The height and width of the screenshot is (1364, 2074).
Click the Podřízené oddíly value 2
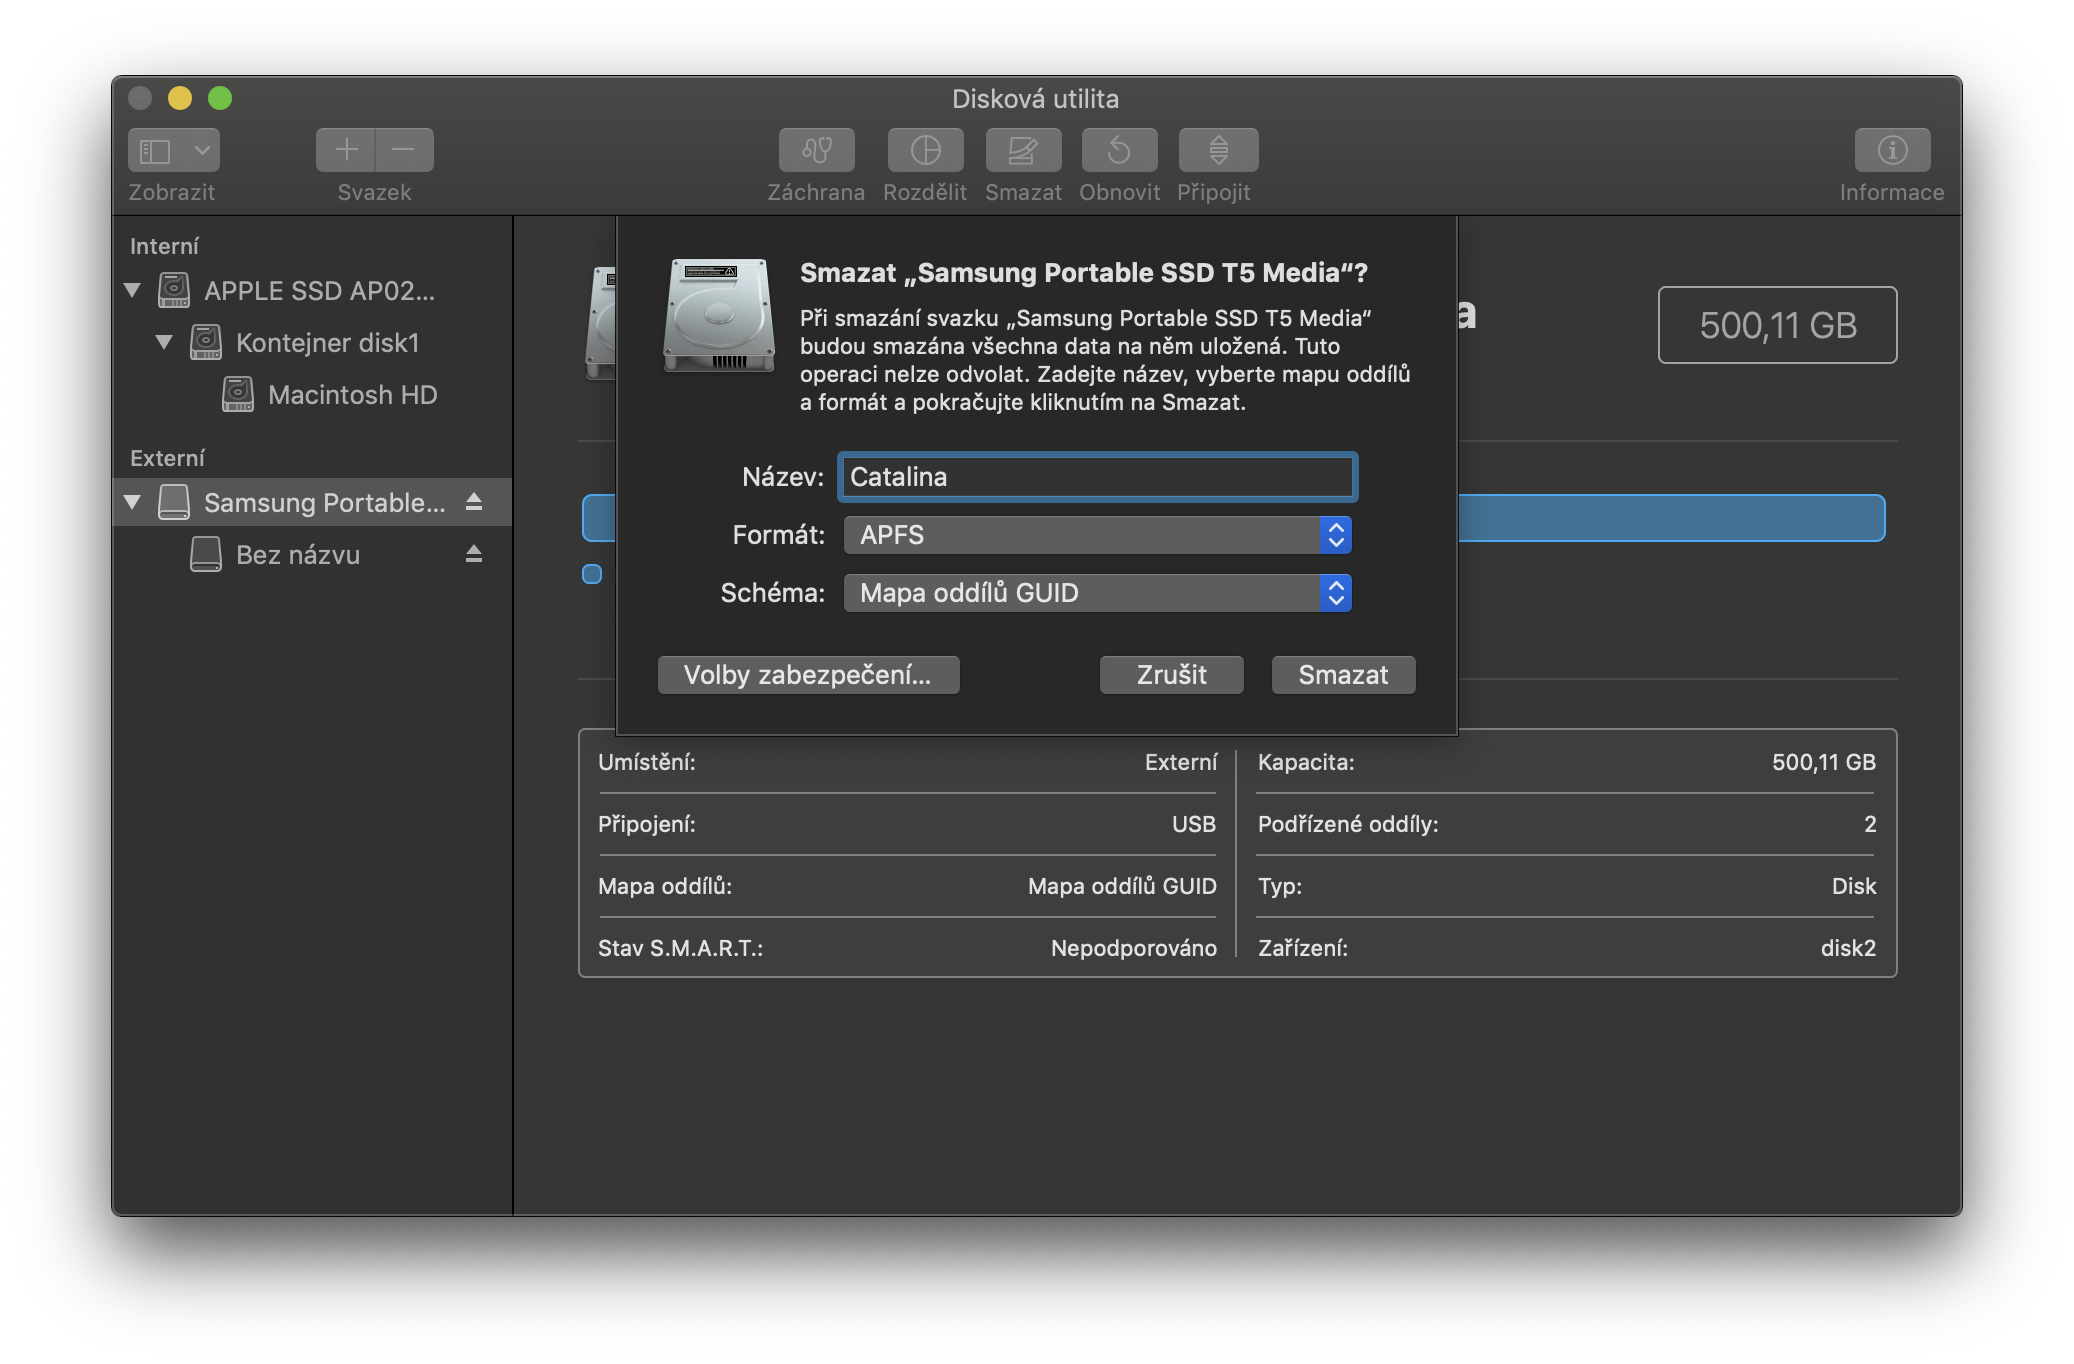coord(1870,824)
